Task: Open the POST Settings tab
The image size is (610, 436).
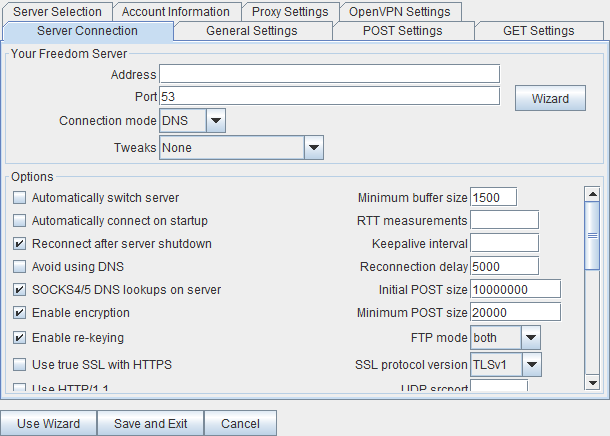Action: point(403,31)
